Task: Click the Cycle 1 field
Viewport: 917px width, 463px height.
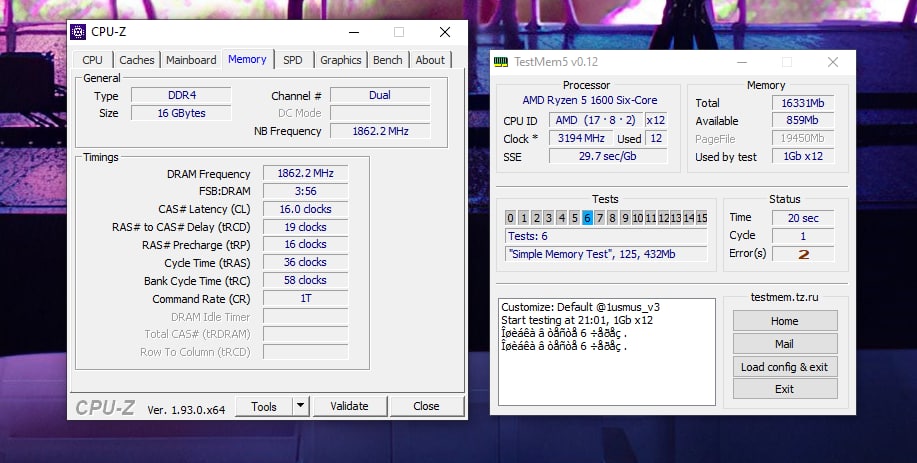Action: point(803,236)
